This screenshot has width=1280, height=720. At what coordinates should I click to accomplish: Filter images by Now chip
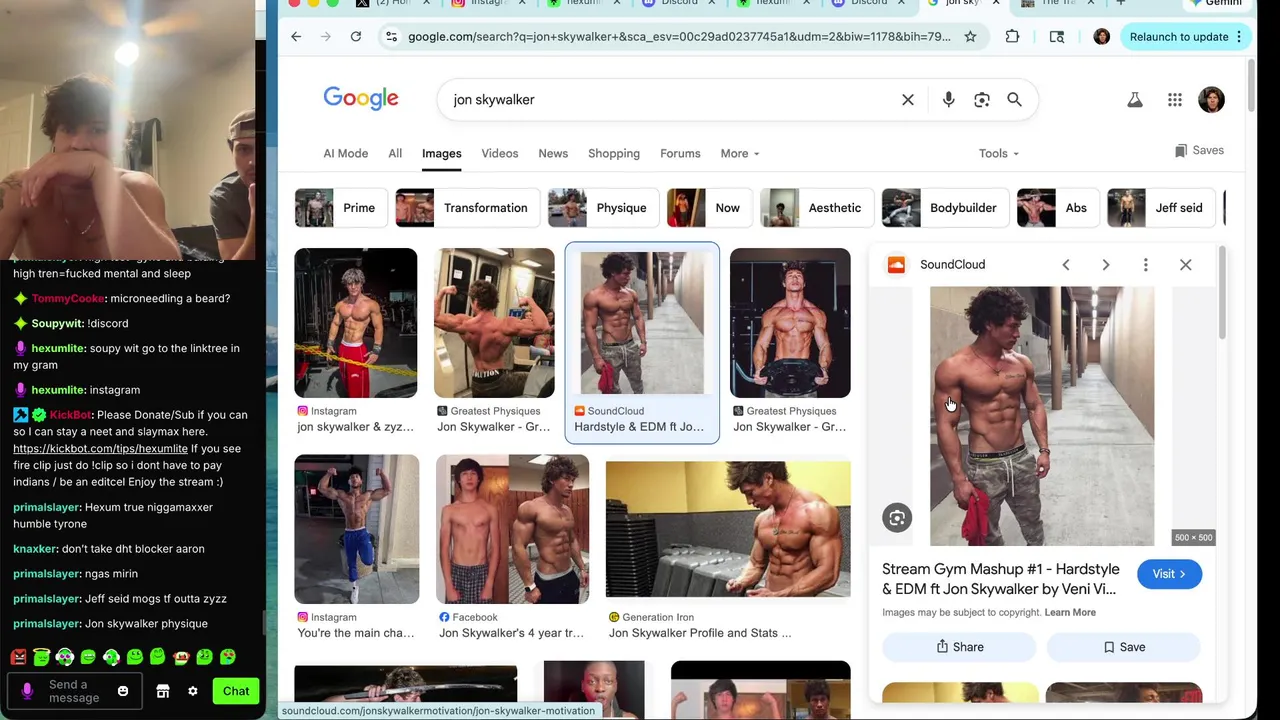tap(709, 208)
